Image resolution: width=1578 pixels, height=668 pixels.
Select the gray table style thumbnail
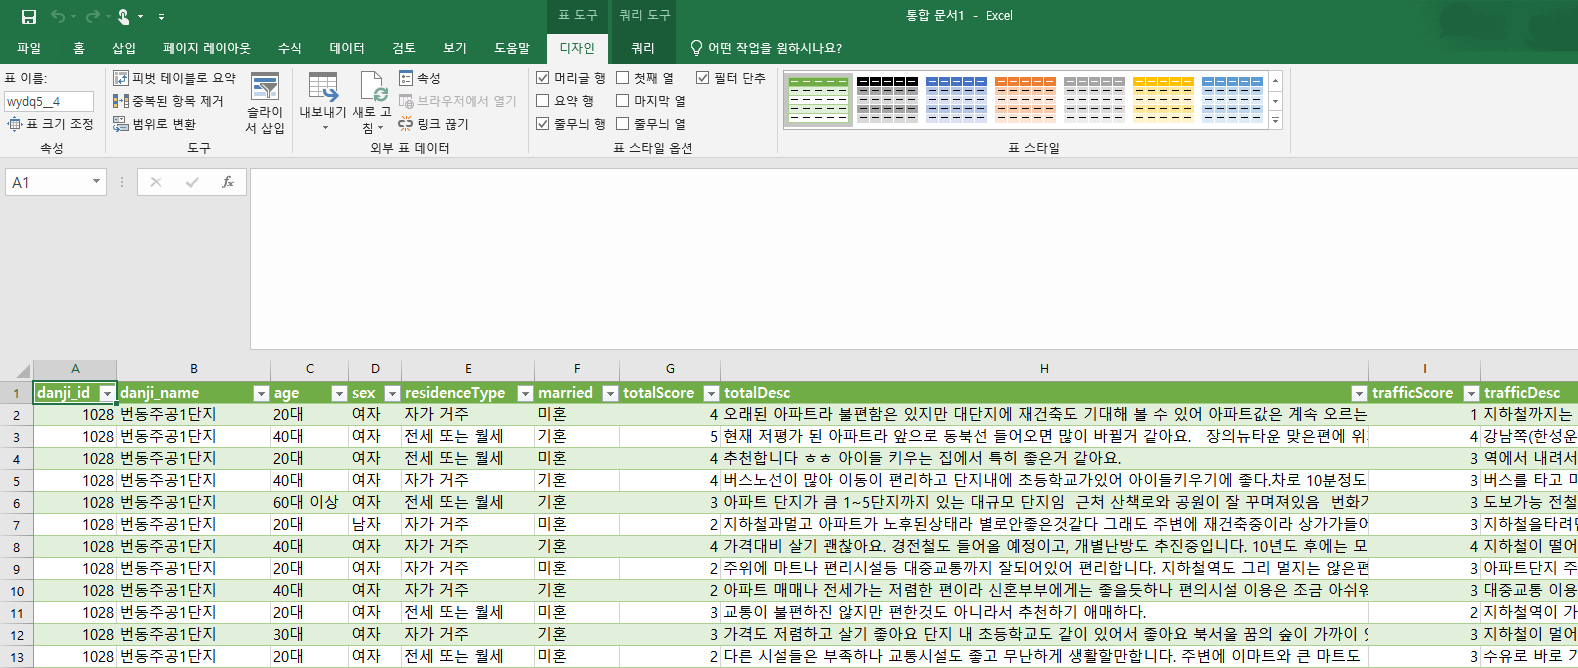tap(1094, 99)
